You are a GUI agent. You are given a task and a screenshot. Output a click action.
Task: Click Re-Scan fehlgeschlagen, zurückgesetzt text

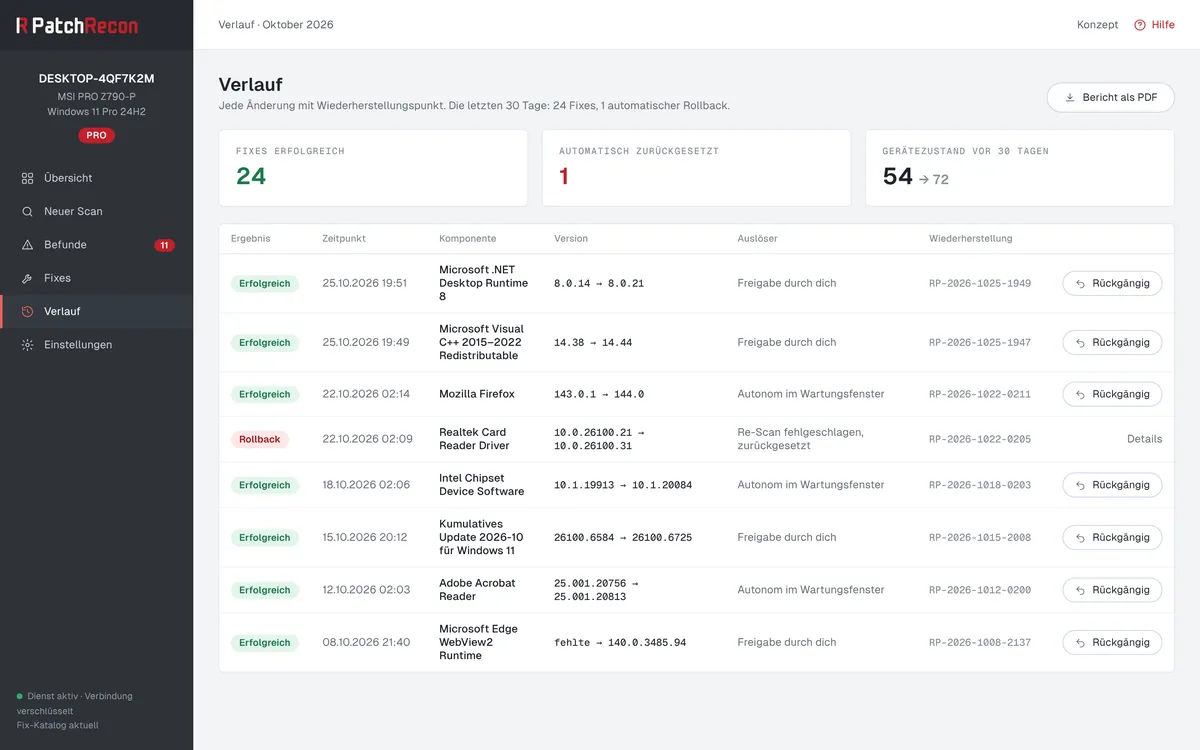[x=800, y=439]
